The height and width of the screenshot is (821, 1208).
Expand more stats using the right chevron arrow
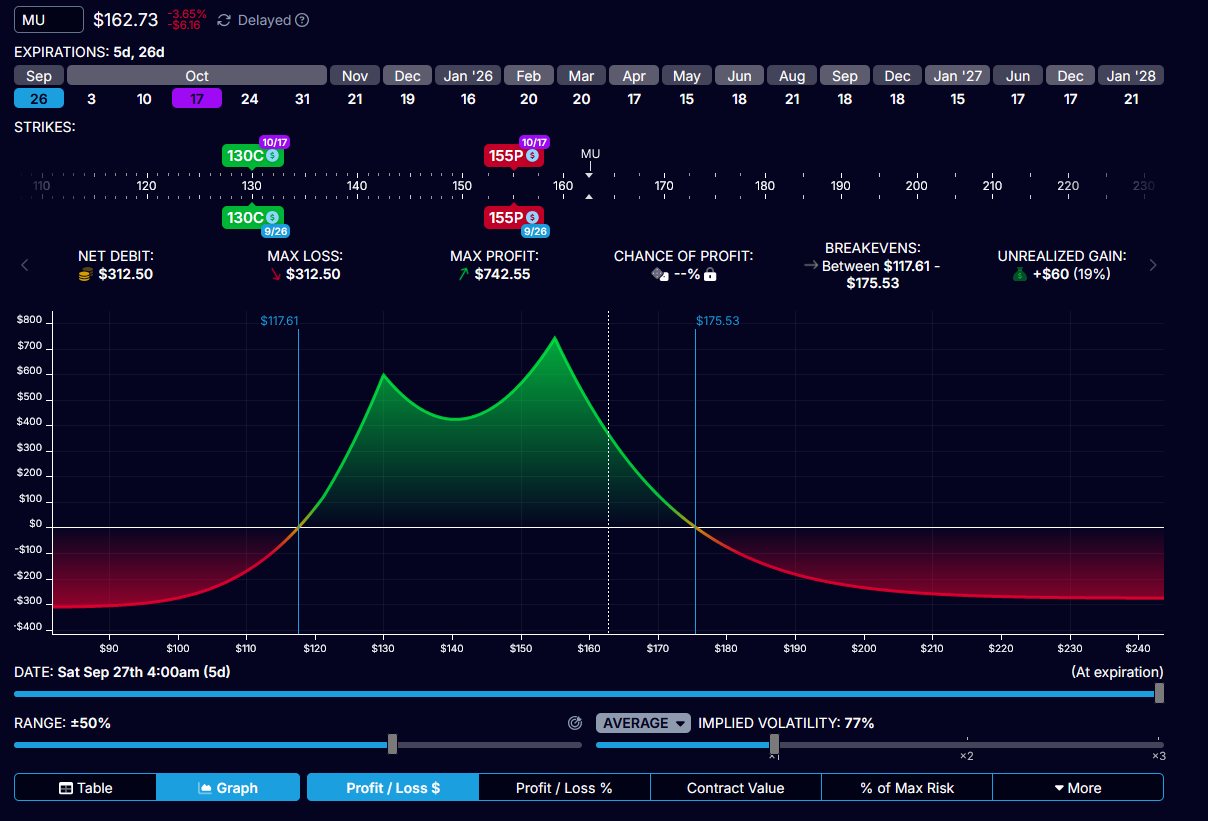click(x=1152, y=265)
